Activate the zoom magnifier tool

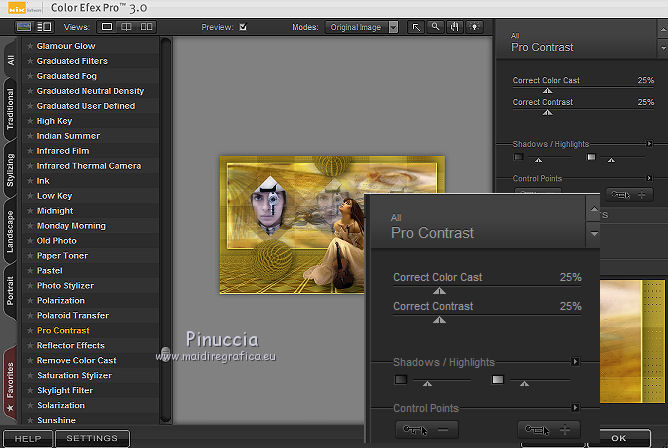[436, 27]
